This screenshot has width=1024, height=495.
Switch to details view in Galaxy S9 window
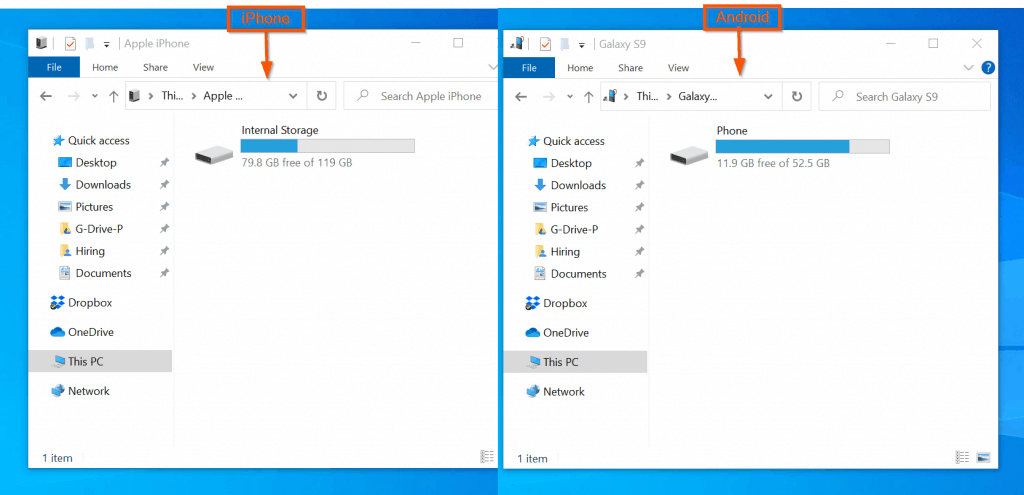click(963, 456)
